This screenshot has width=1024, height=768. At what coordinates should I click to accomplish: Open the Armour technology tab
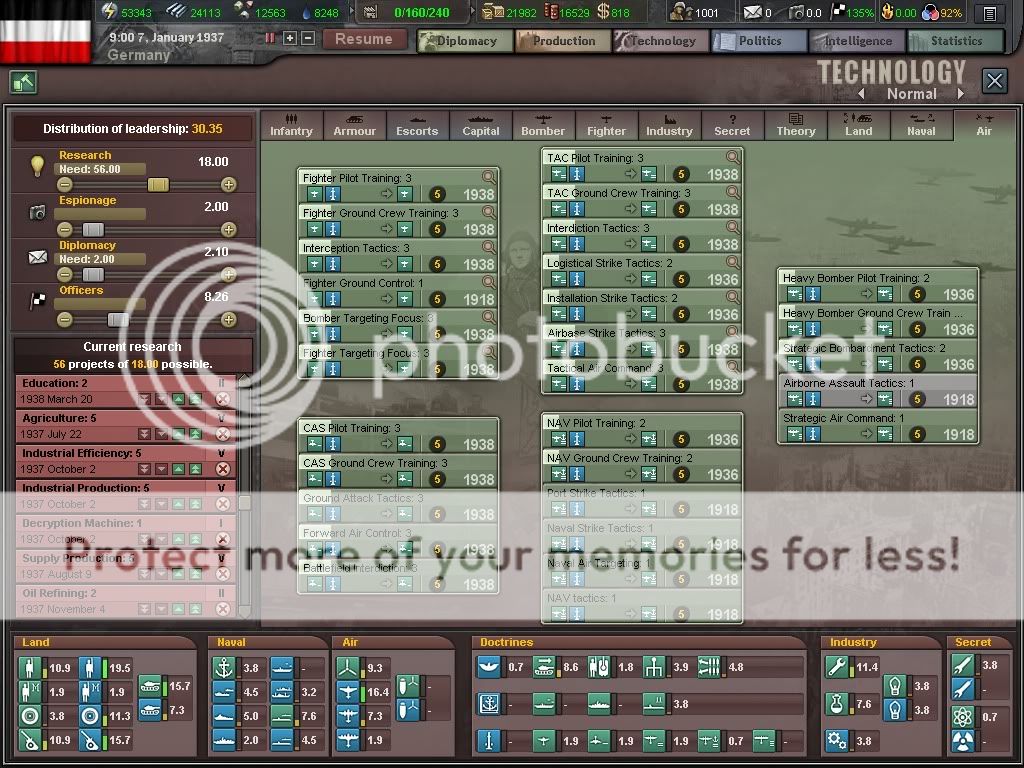pyautogui.click(x=354, y=126)
